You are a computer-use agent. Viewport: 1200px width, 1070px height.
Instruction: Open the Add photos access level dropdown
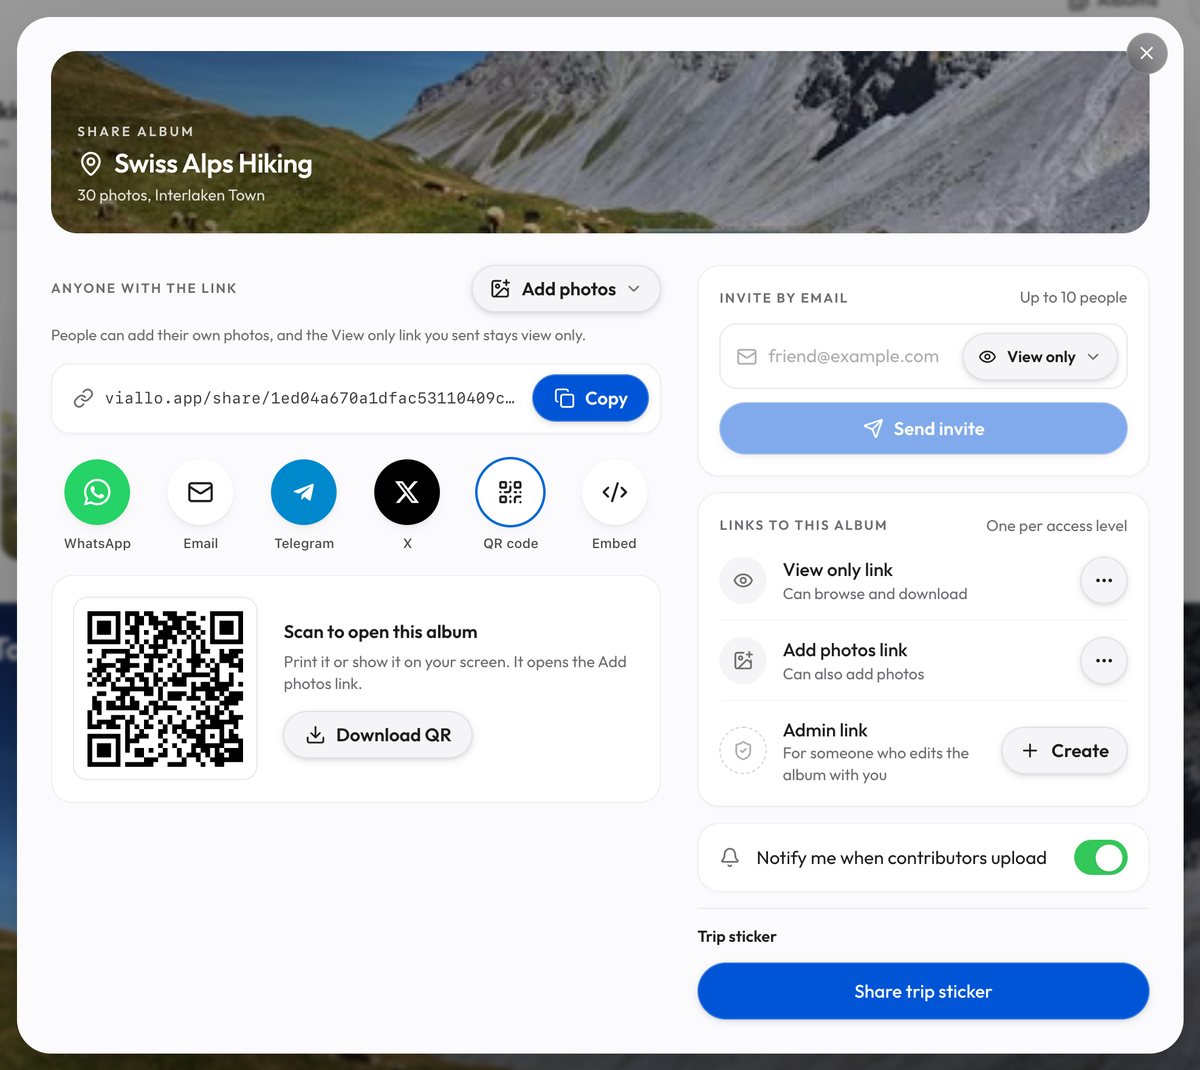click(x=566, y=289)
